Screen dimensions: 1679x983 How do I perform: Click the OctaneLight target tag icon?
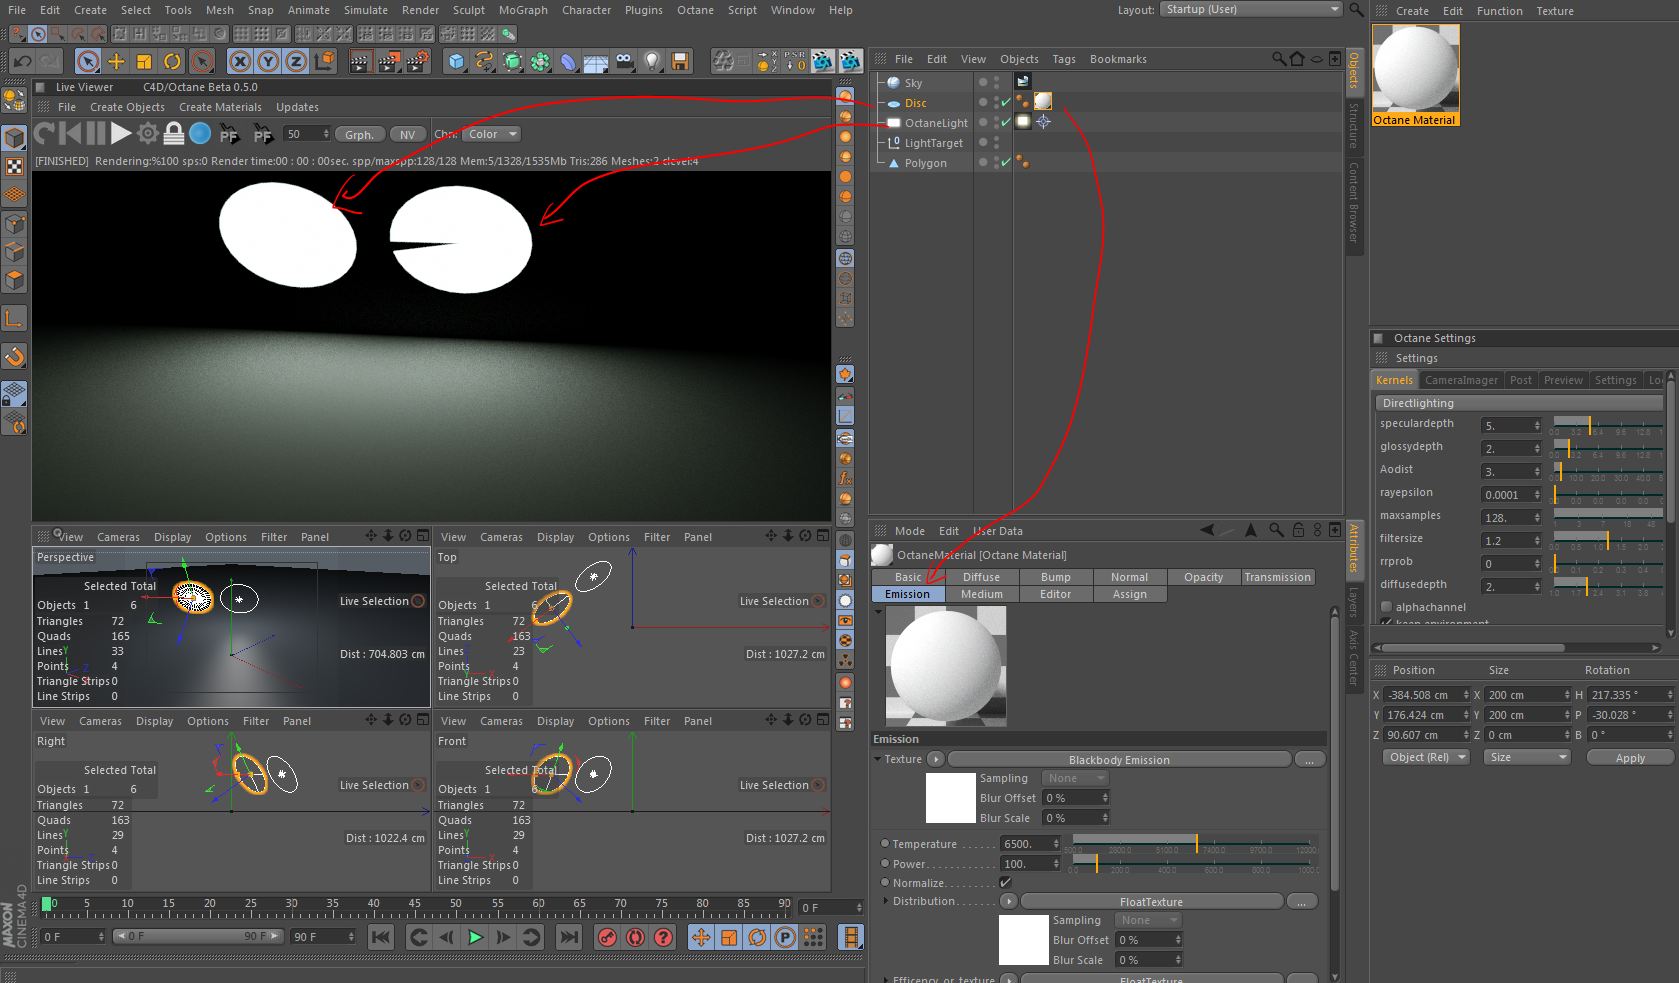pos(1043,122)
